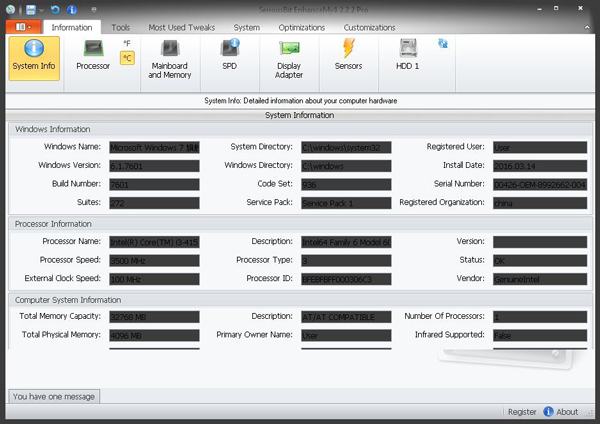Click the Service Pack 1 field
The width and height of the screenshot is (600, 424).
tap(346, 203)
